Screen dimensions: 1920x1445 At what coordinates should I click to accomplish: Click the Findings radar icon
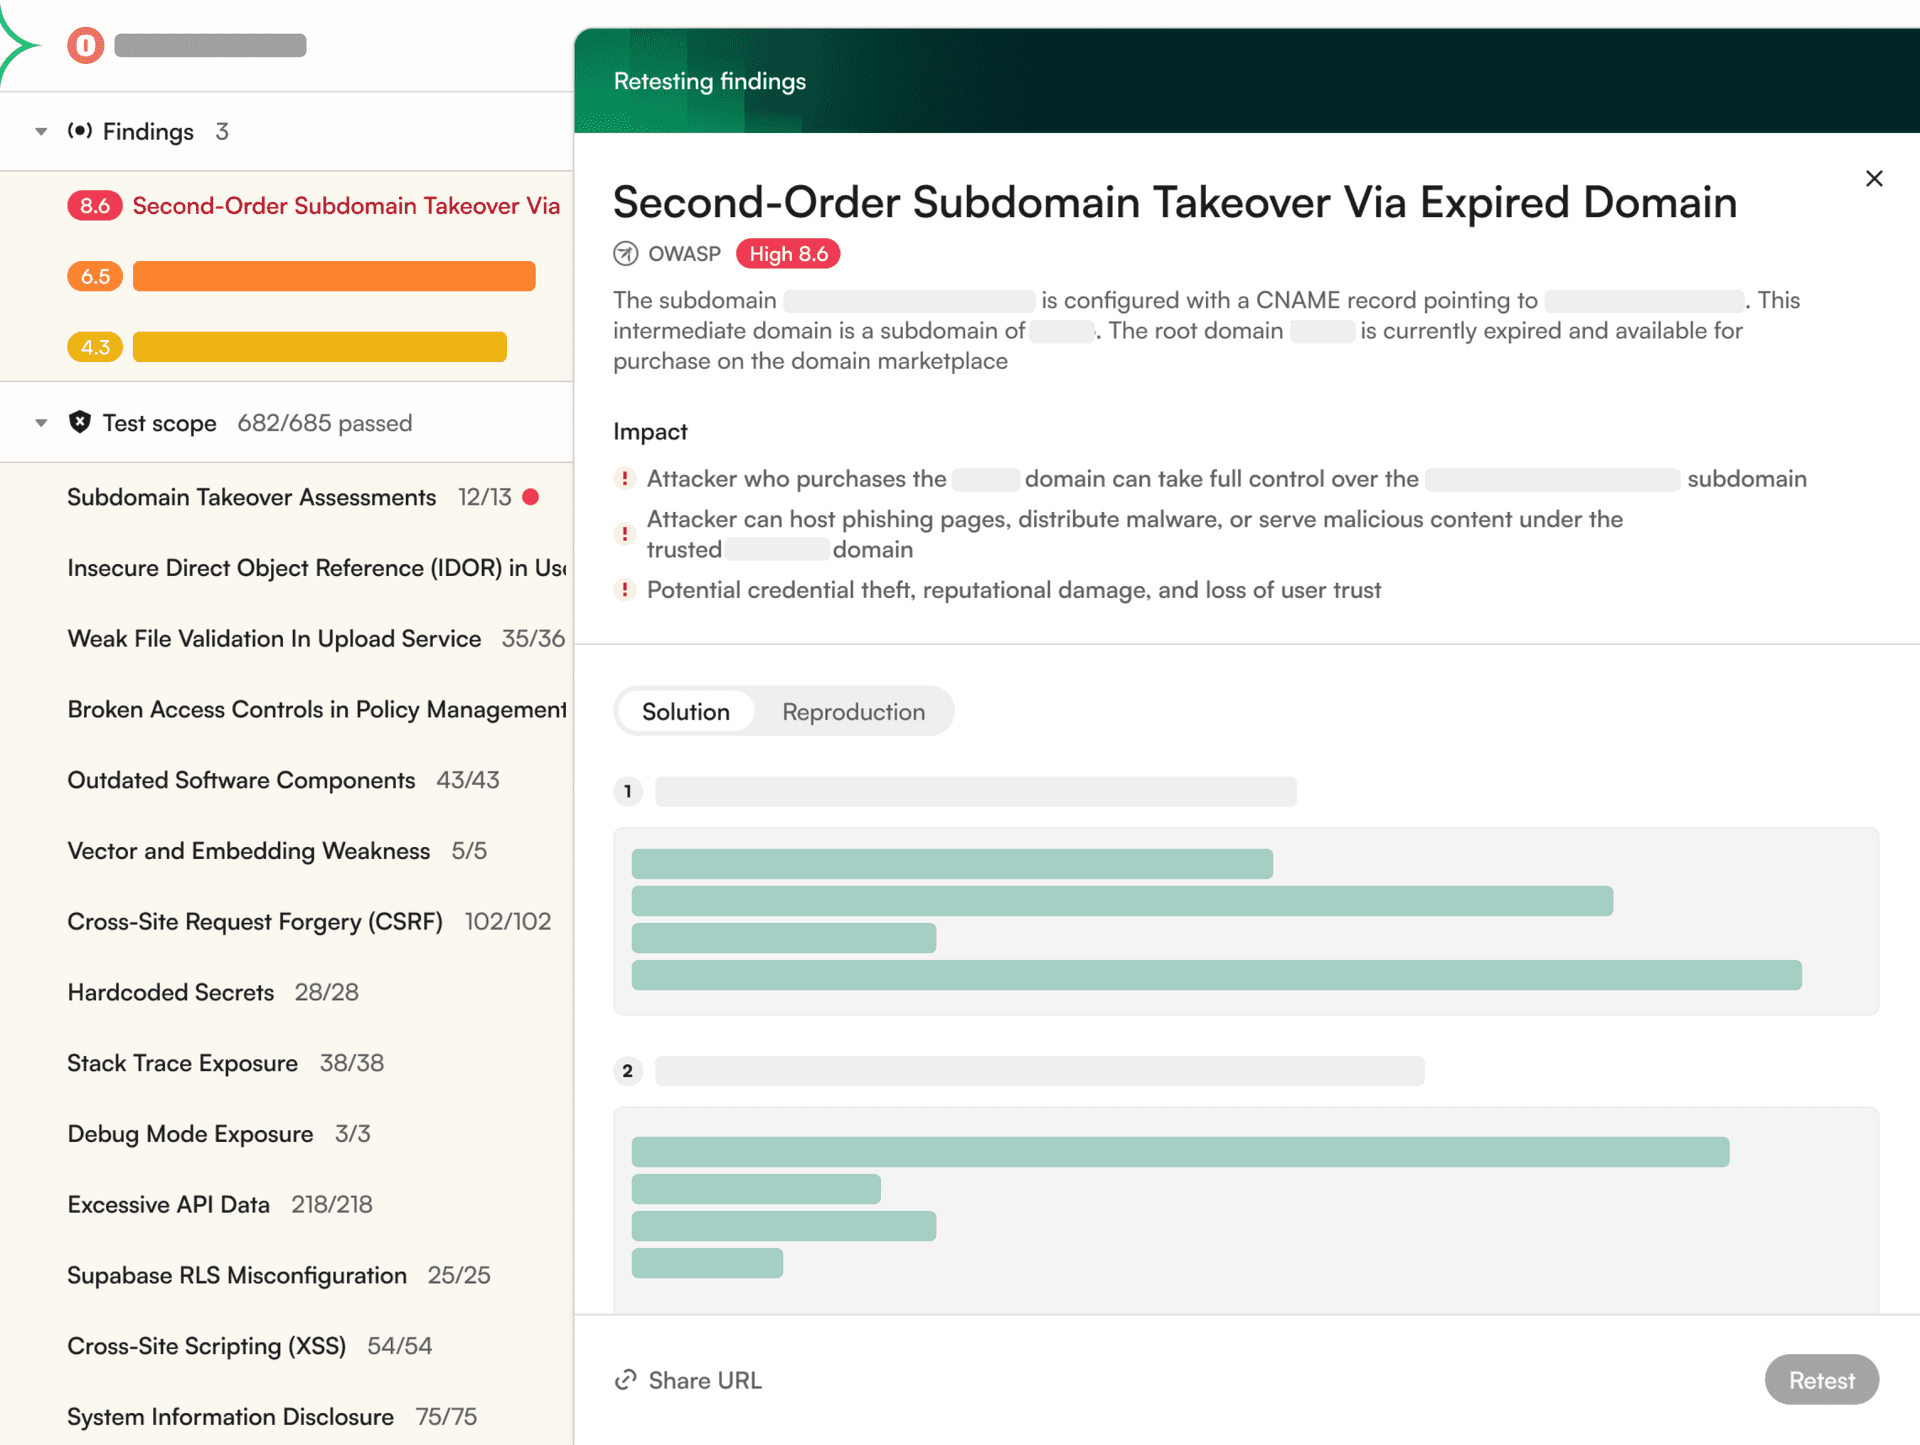(80, 131)
